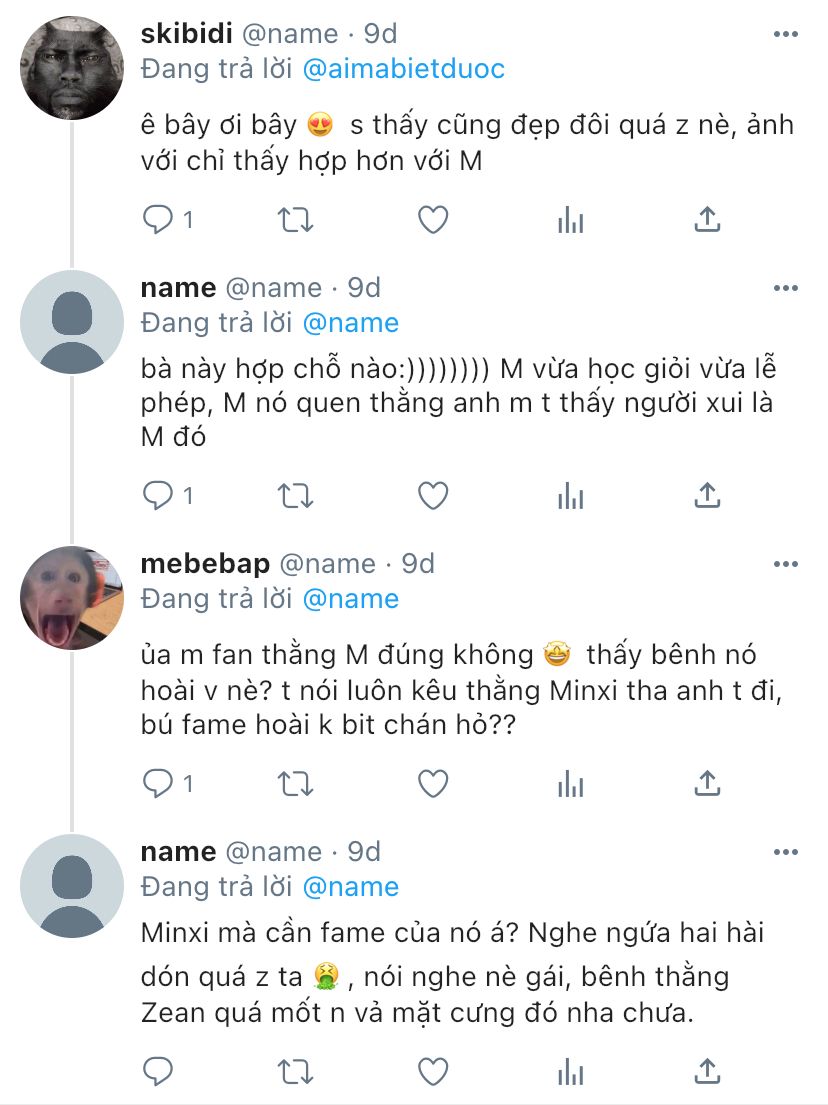Click the mebebap username

click(x=205, y=564)
